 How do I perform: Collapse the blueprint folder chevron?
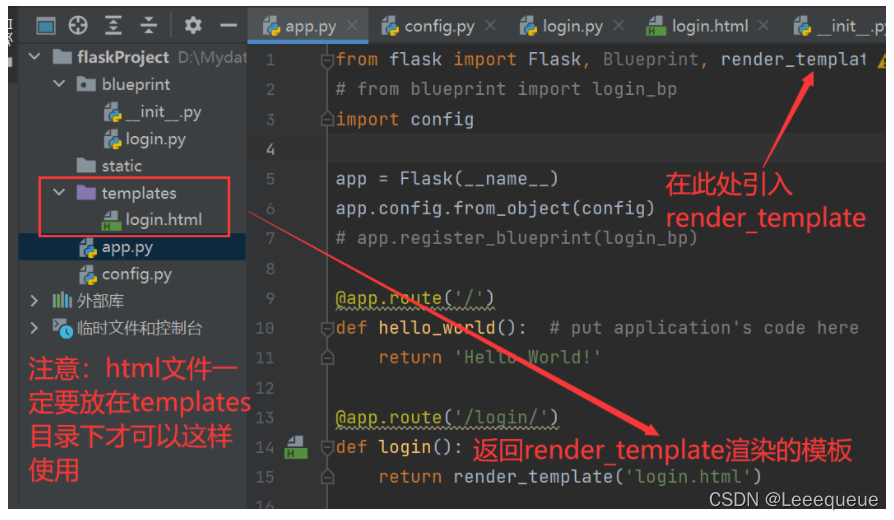click(59, 84)
